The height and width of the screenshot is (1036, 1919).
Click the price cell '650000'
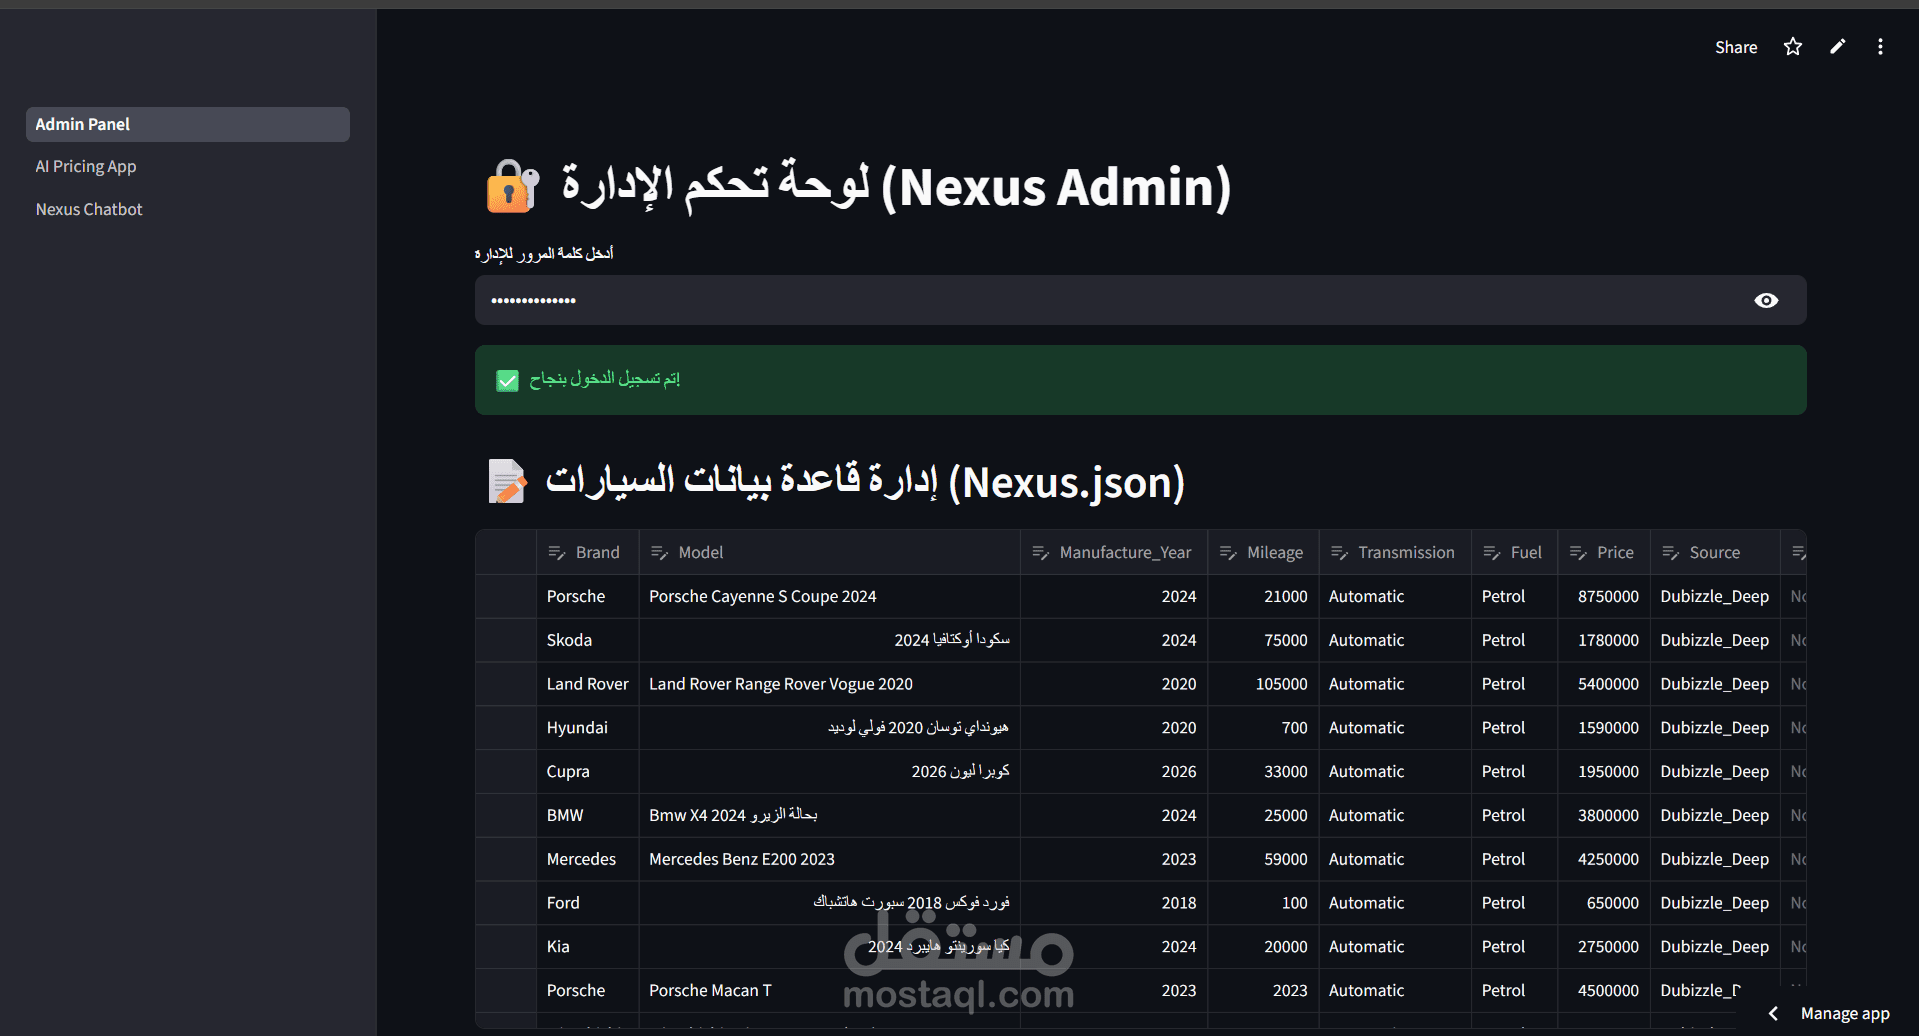click(1604, 903)
